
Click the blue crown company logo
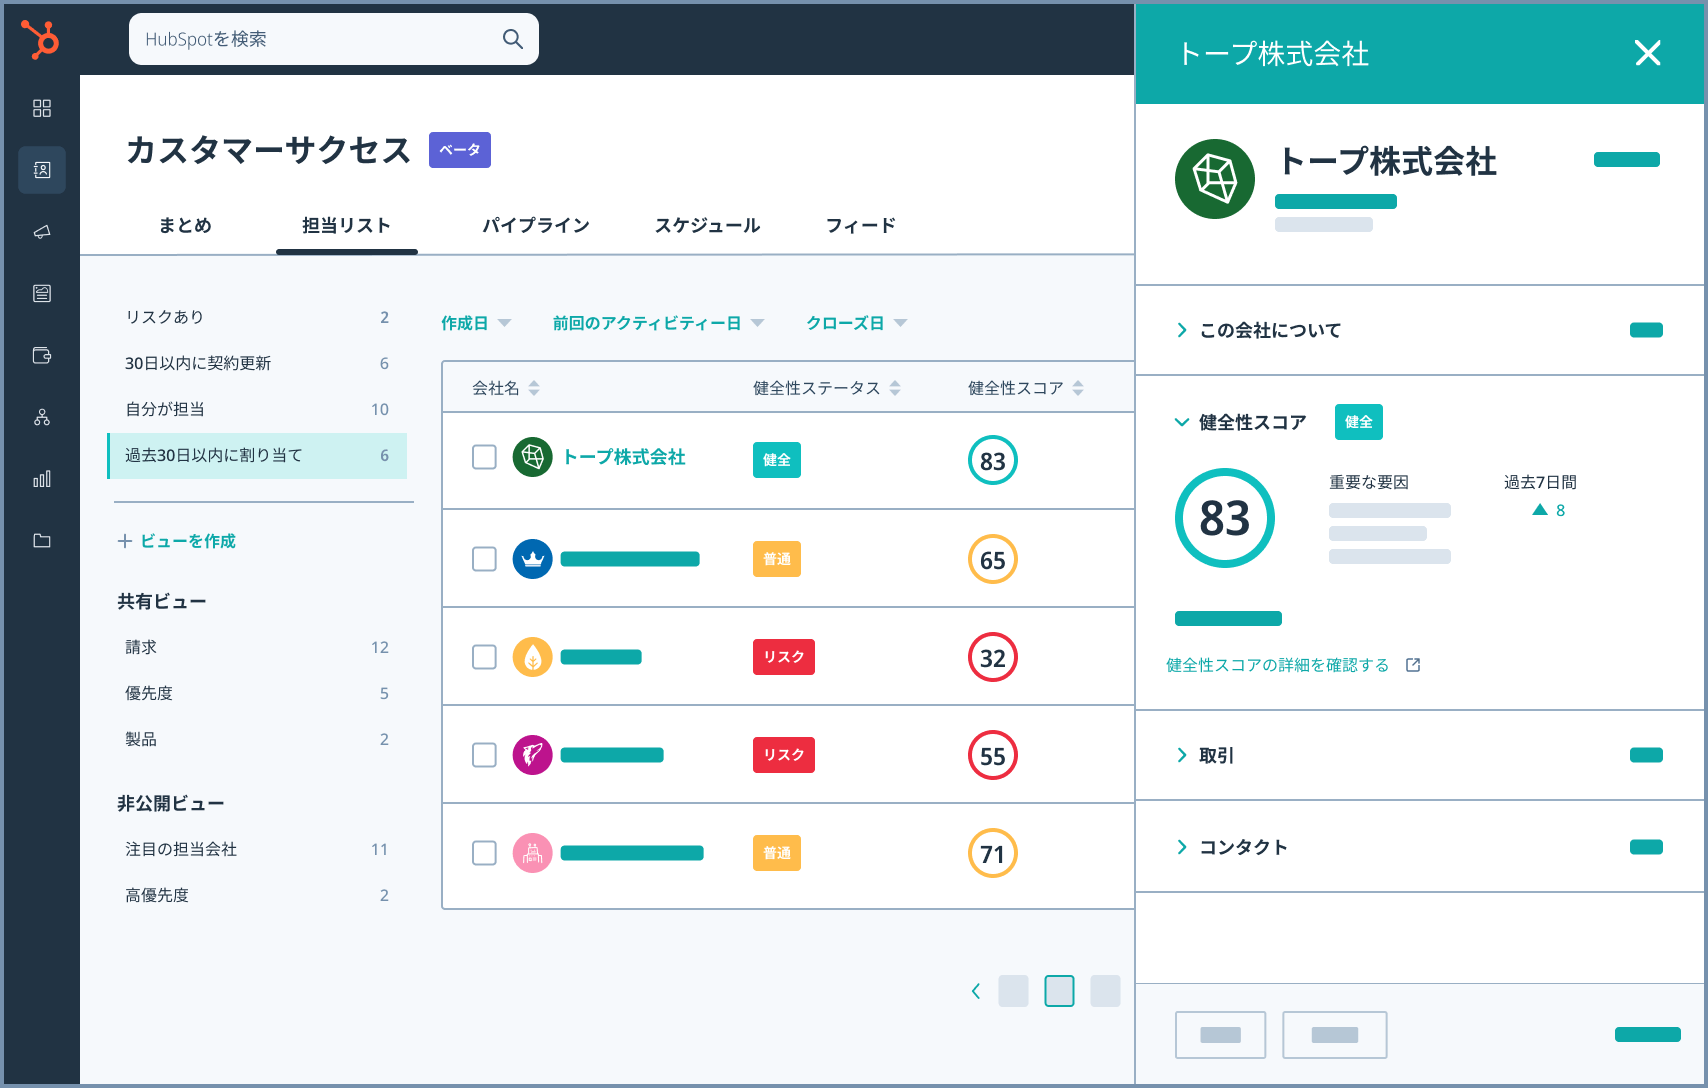[533, 559]
